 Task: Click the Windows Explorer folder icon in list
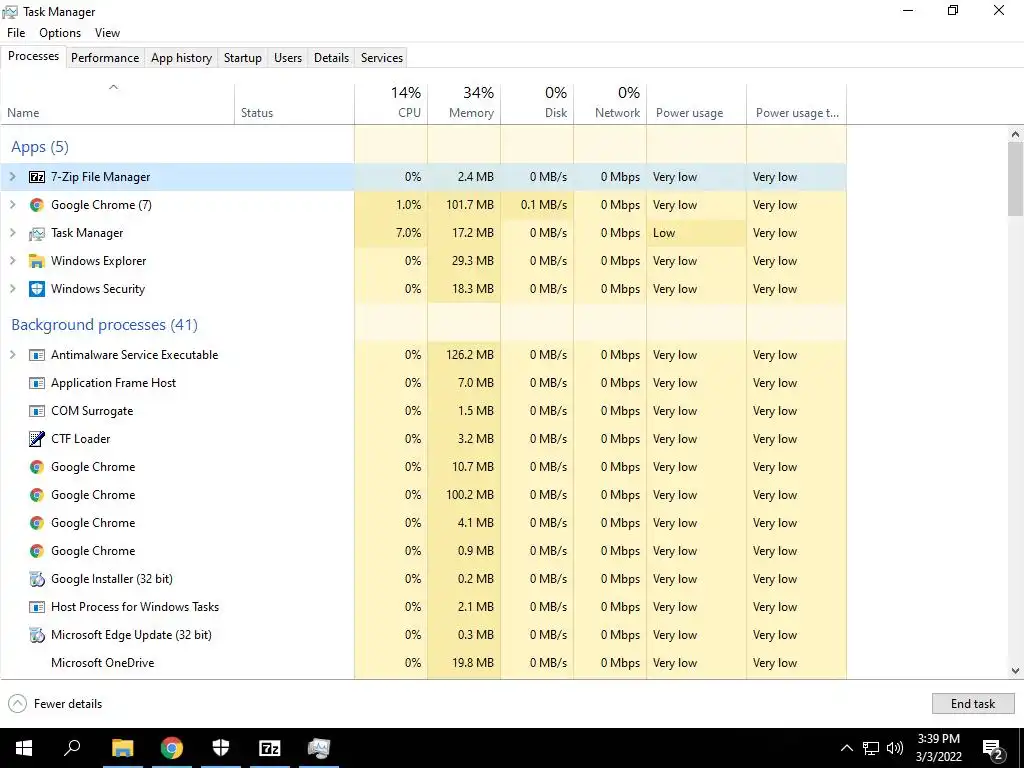37,261
